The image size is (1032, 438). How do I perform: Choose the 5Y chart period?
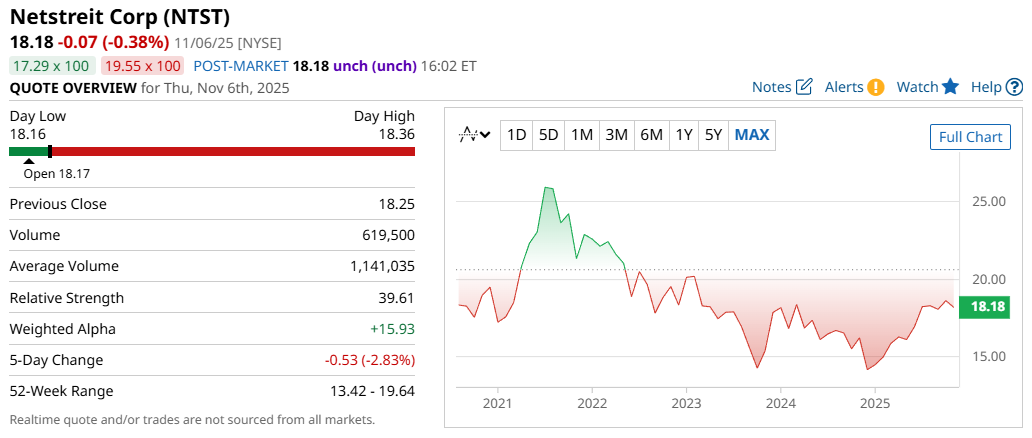coord(713,135)
